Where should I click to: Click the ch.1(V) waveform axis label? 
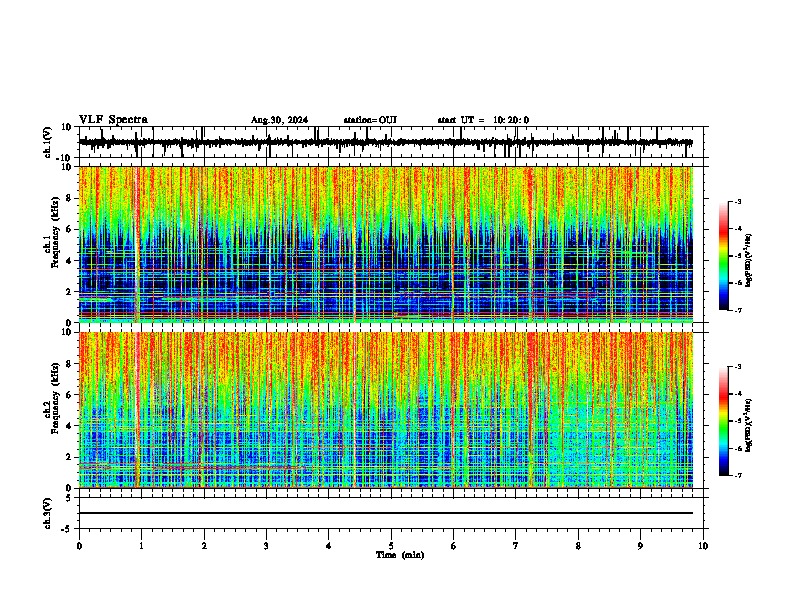pyautogui.click(x=48, y=142)
